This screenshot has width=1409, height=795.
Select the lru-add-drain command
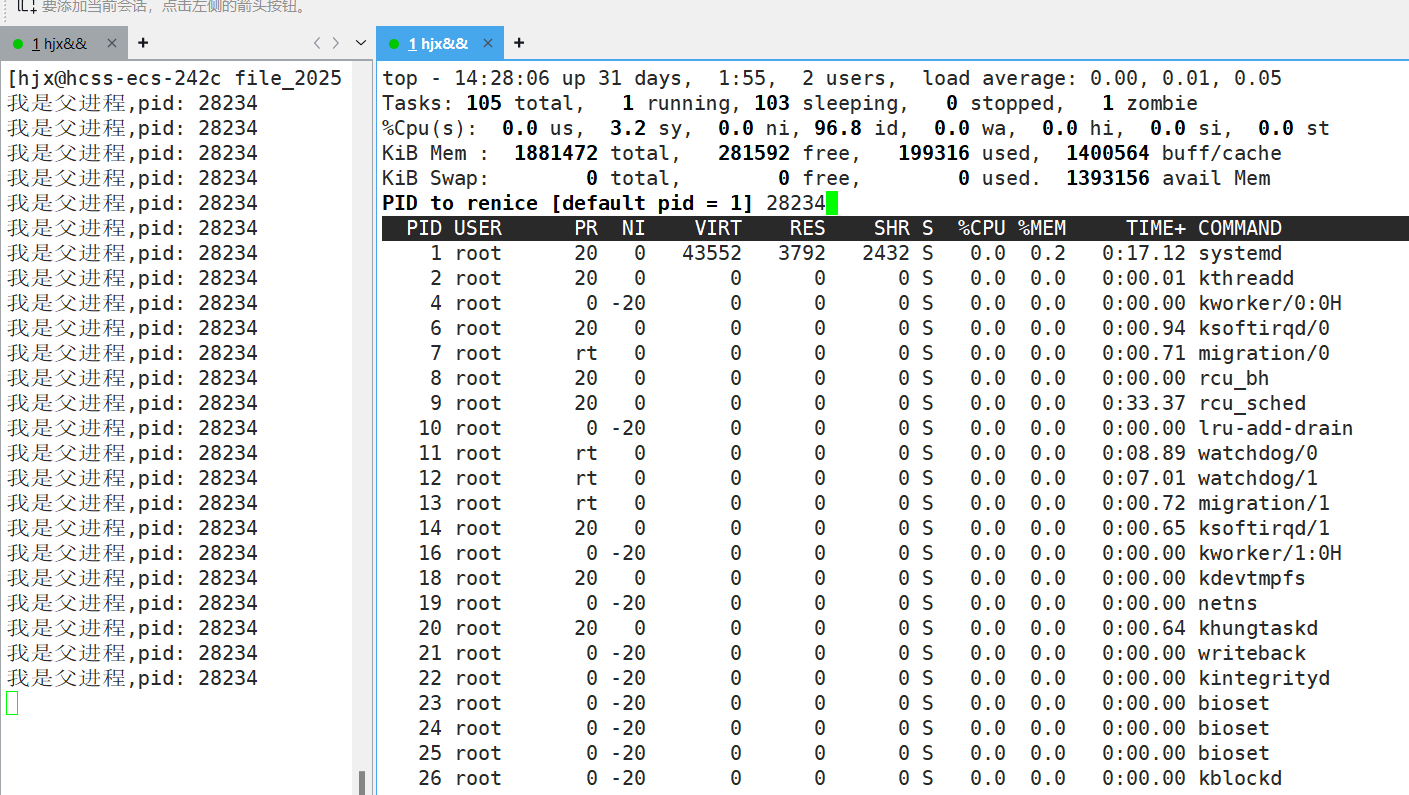[1276, 428]
